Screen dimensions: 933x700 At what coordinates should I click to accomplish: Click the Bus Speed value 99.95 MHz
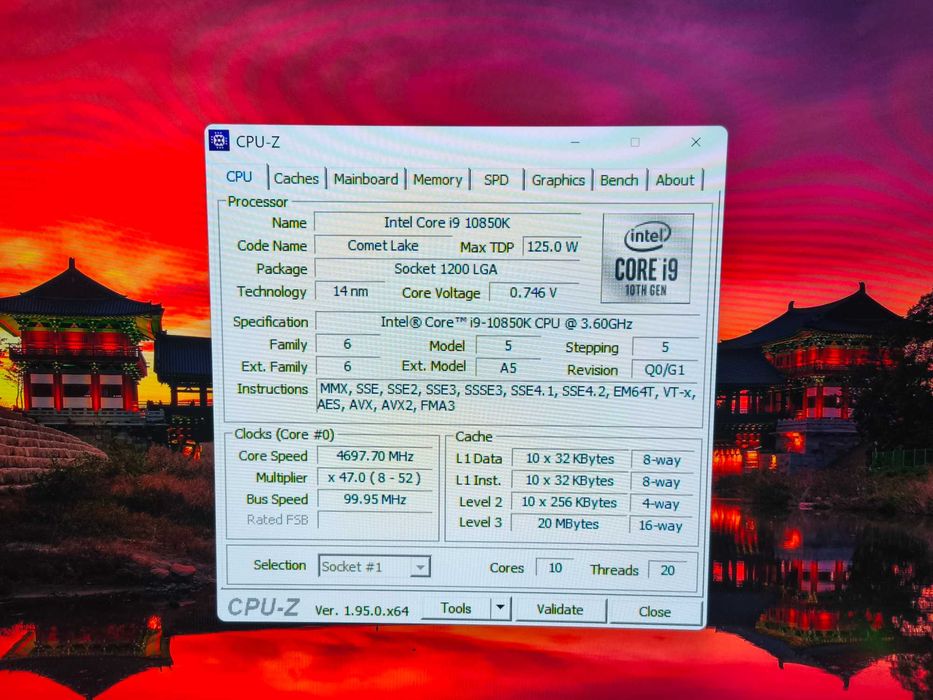pos(375,499)
